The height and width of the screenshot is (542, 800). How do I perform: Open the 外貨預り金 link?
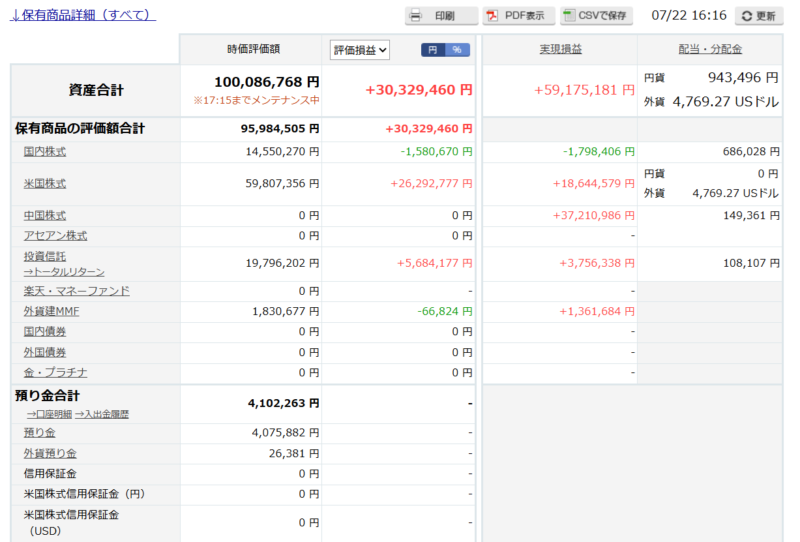[50, 453]
